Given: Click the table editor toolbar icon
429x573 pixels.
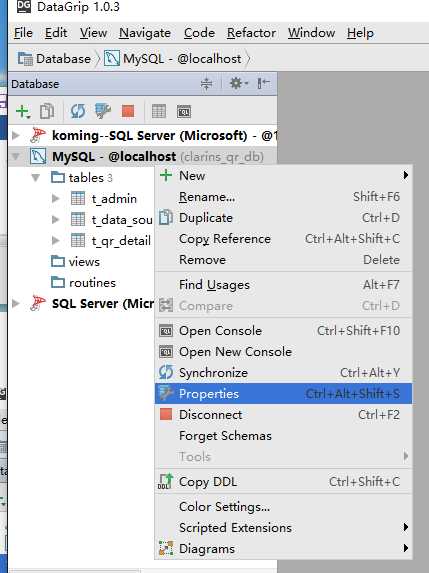Looking at the screenshot, I should click(159, 111).
